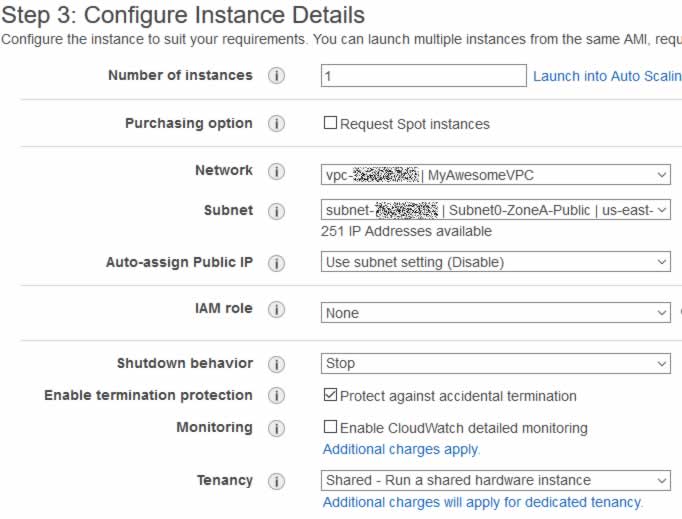The height and width of the screenshot is (519, 682).
Task: Click the Launch into Auto Scaling link
Action: [607, 76]
